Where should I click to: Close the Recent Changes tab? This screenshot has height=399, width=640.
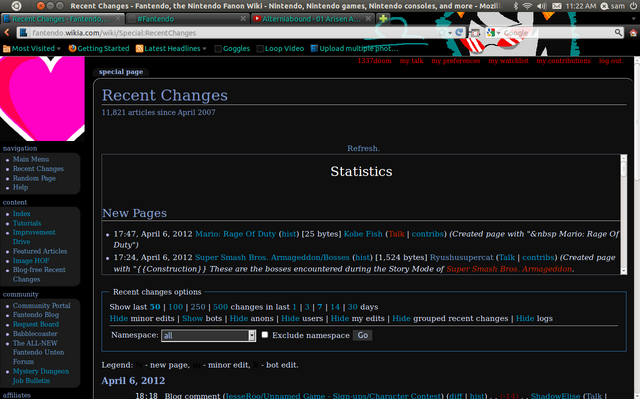click(118, 19)
